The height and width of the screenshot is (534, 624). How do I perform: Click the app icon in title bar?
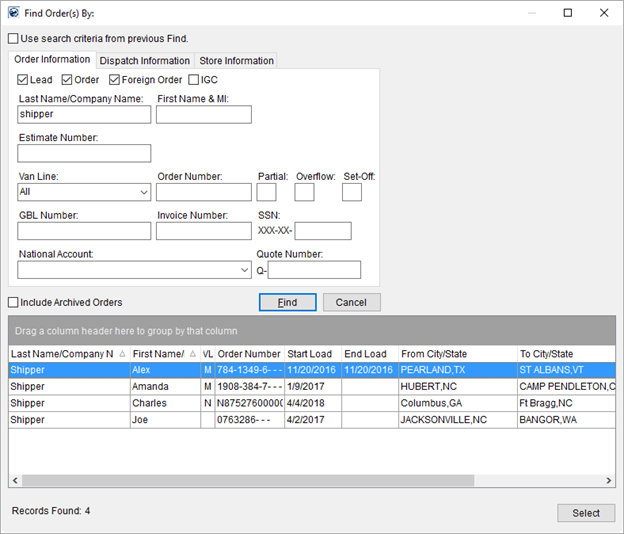coord(13,13)
